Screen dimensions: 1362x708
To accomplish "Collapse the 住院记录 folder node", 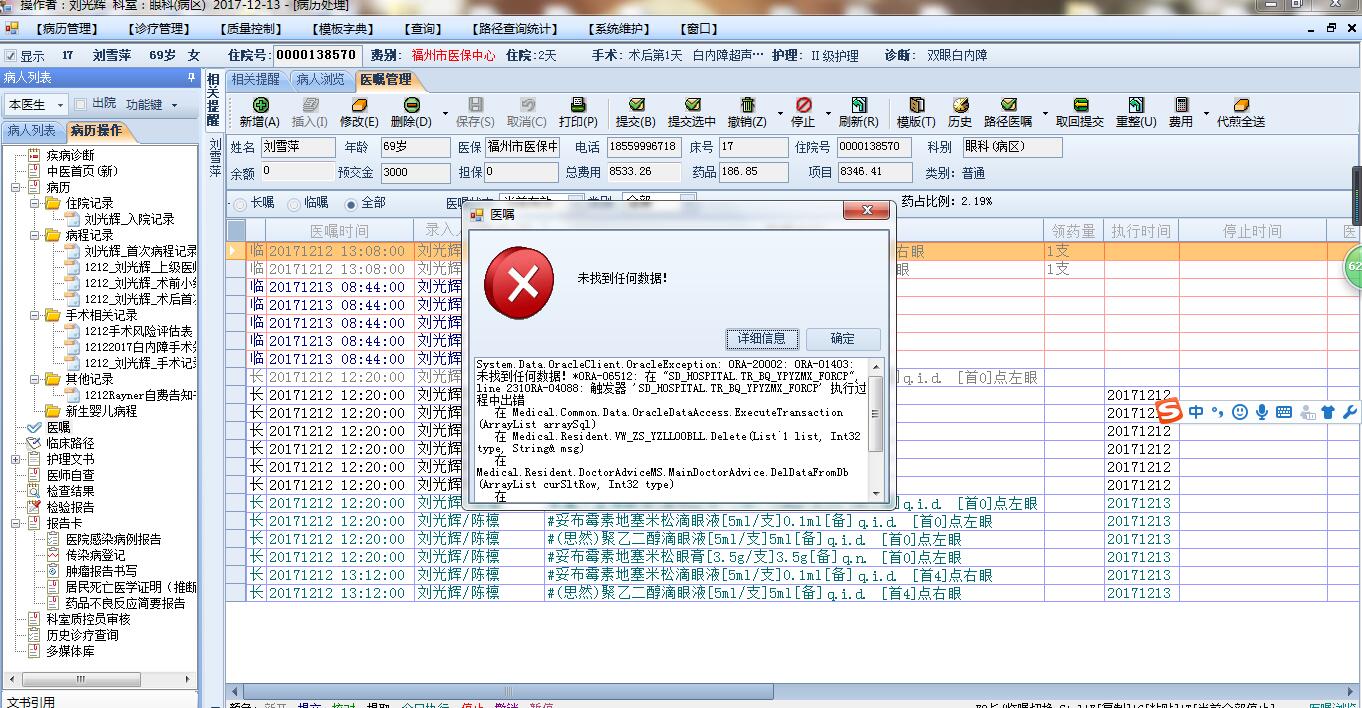I will 33,203.
